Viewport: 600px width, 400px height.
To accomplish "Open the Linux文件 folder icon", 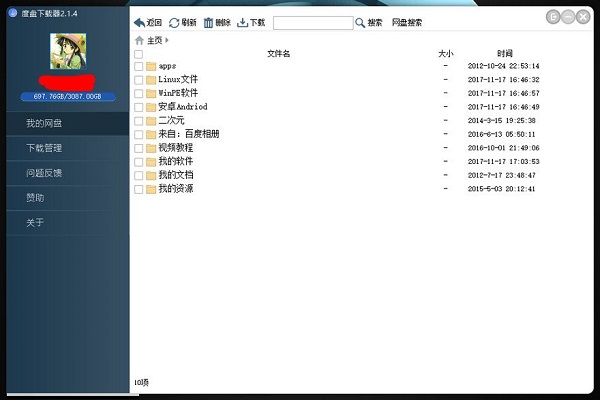I will tap(150, 79).
